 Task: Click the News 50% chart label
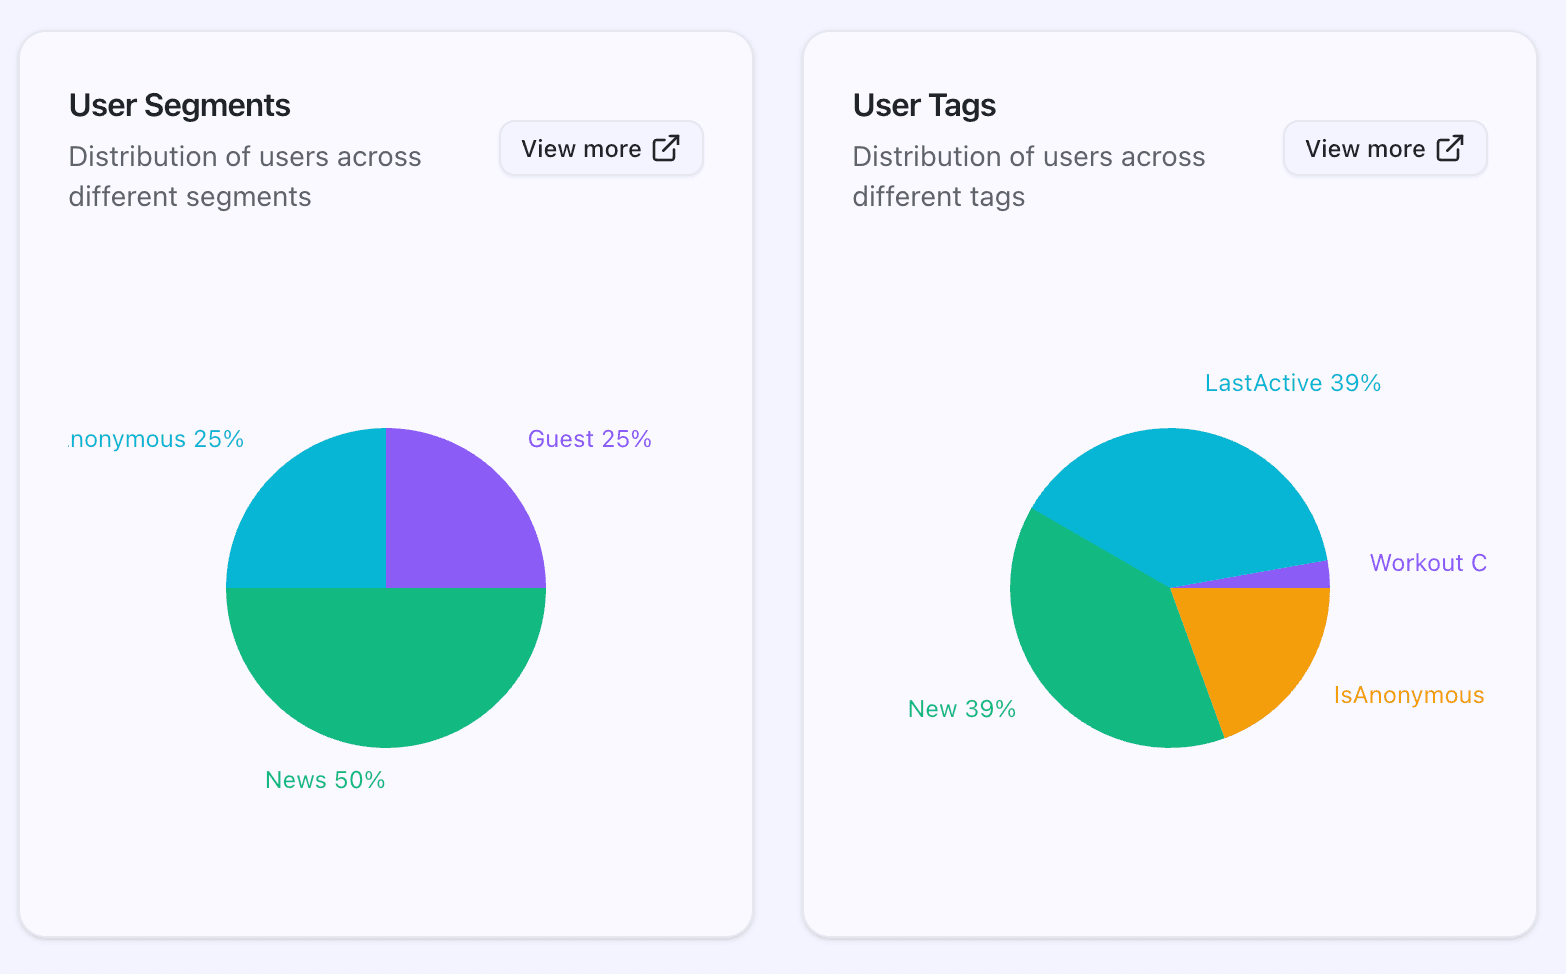(x=325, y=780)
